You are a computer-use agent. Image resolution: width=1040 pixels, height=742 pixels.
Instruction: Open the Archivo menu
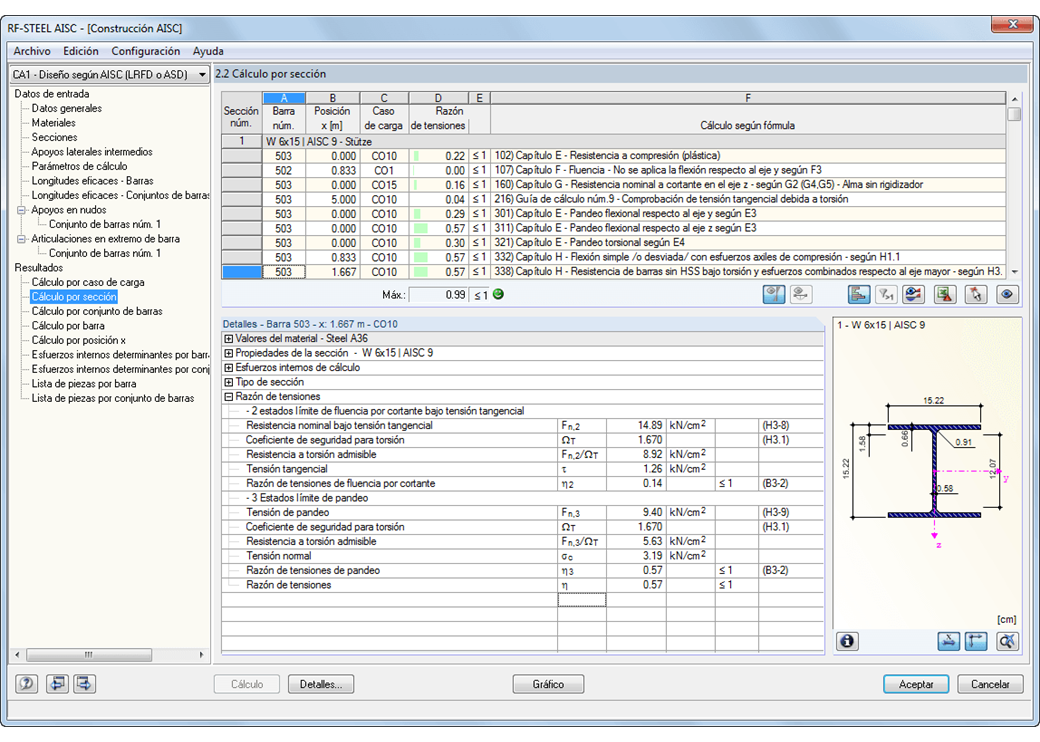point(32,51)
